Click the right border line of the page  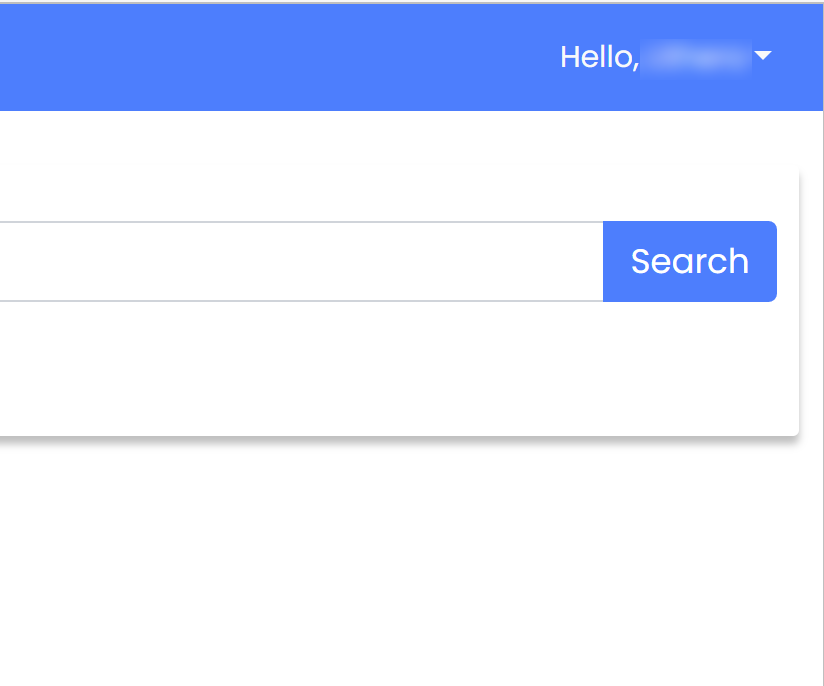(823, 394)
